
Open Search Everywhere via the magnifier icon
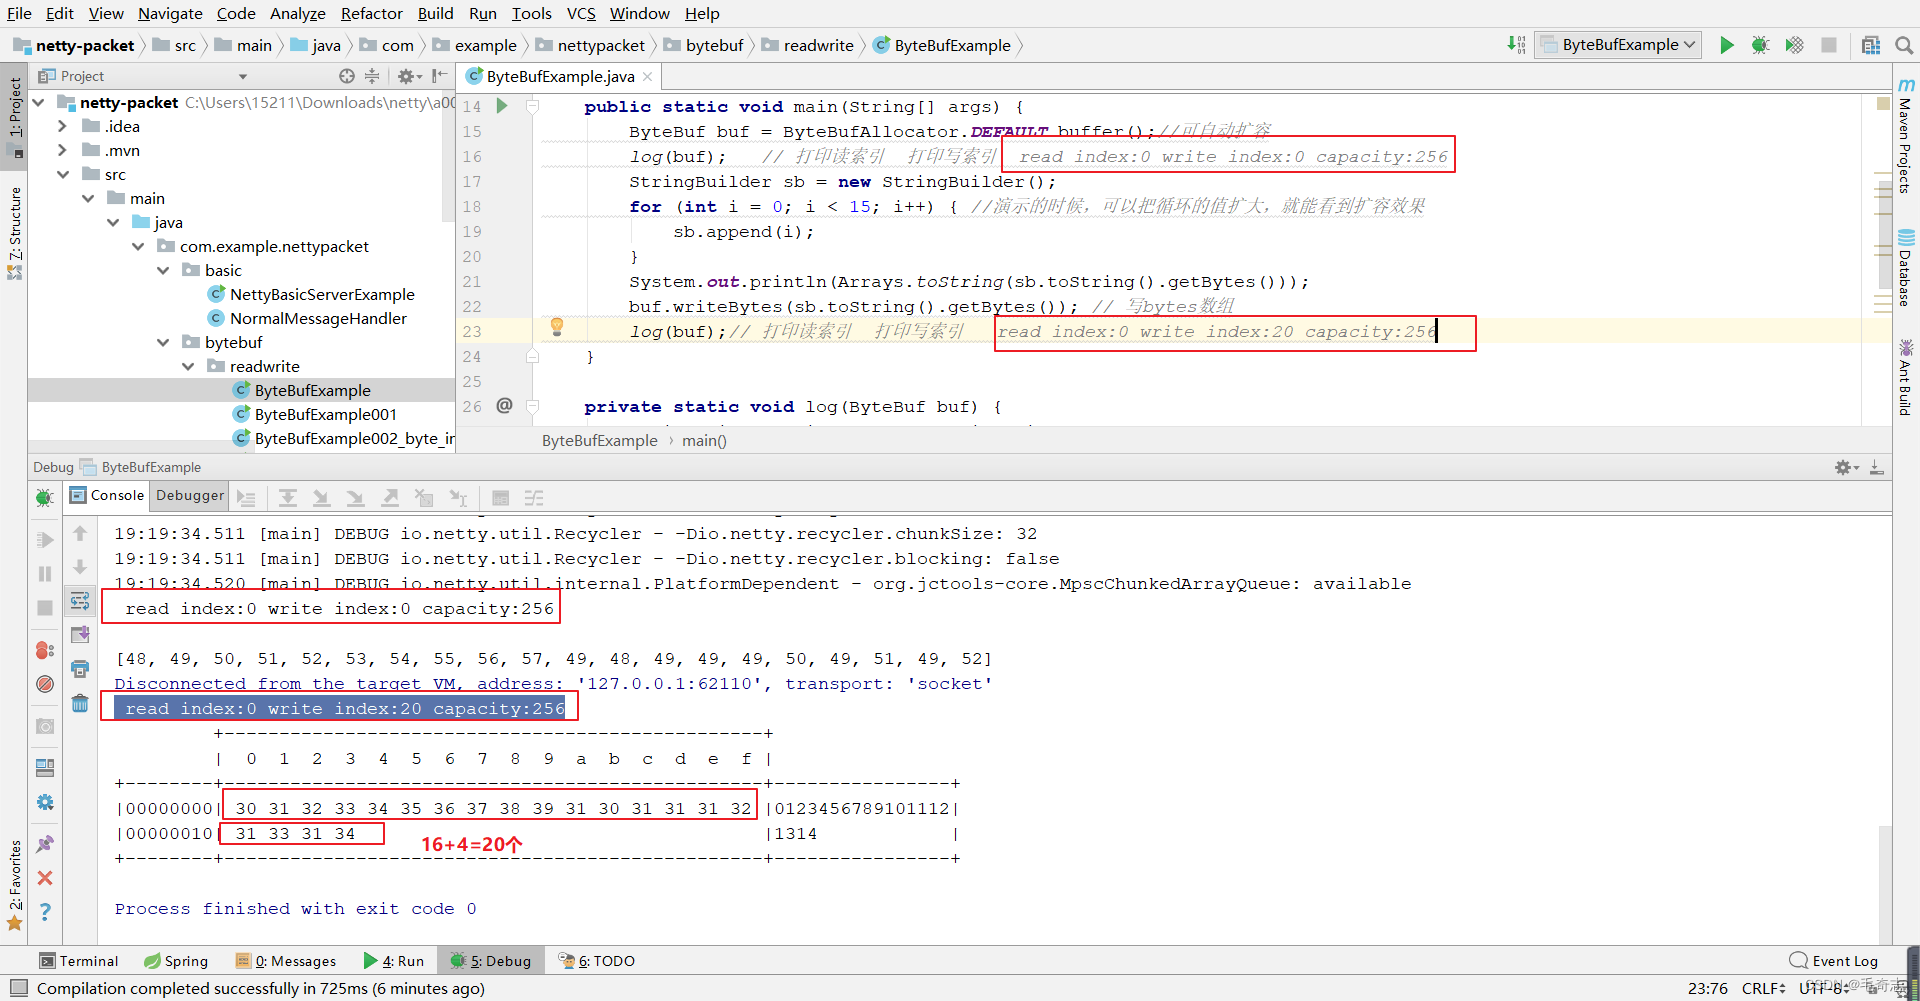(1904, 45)
